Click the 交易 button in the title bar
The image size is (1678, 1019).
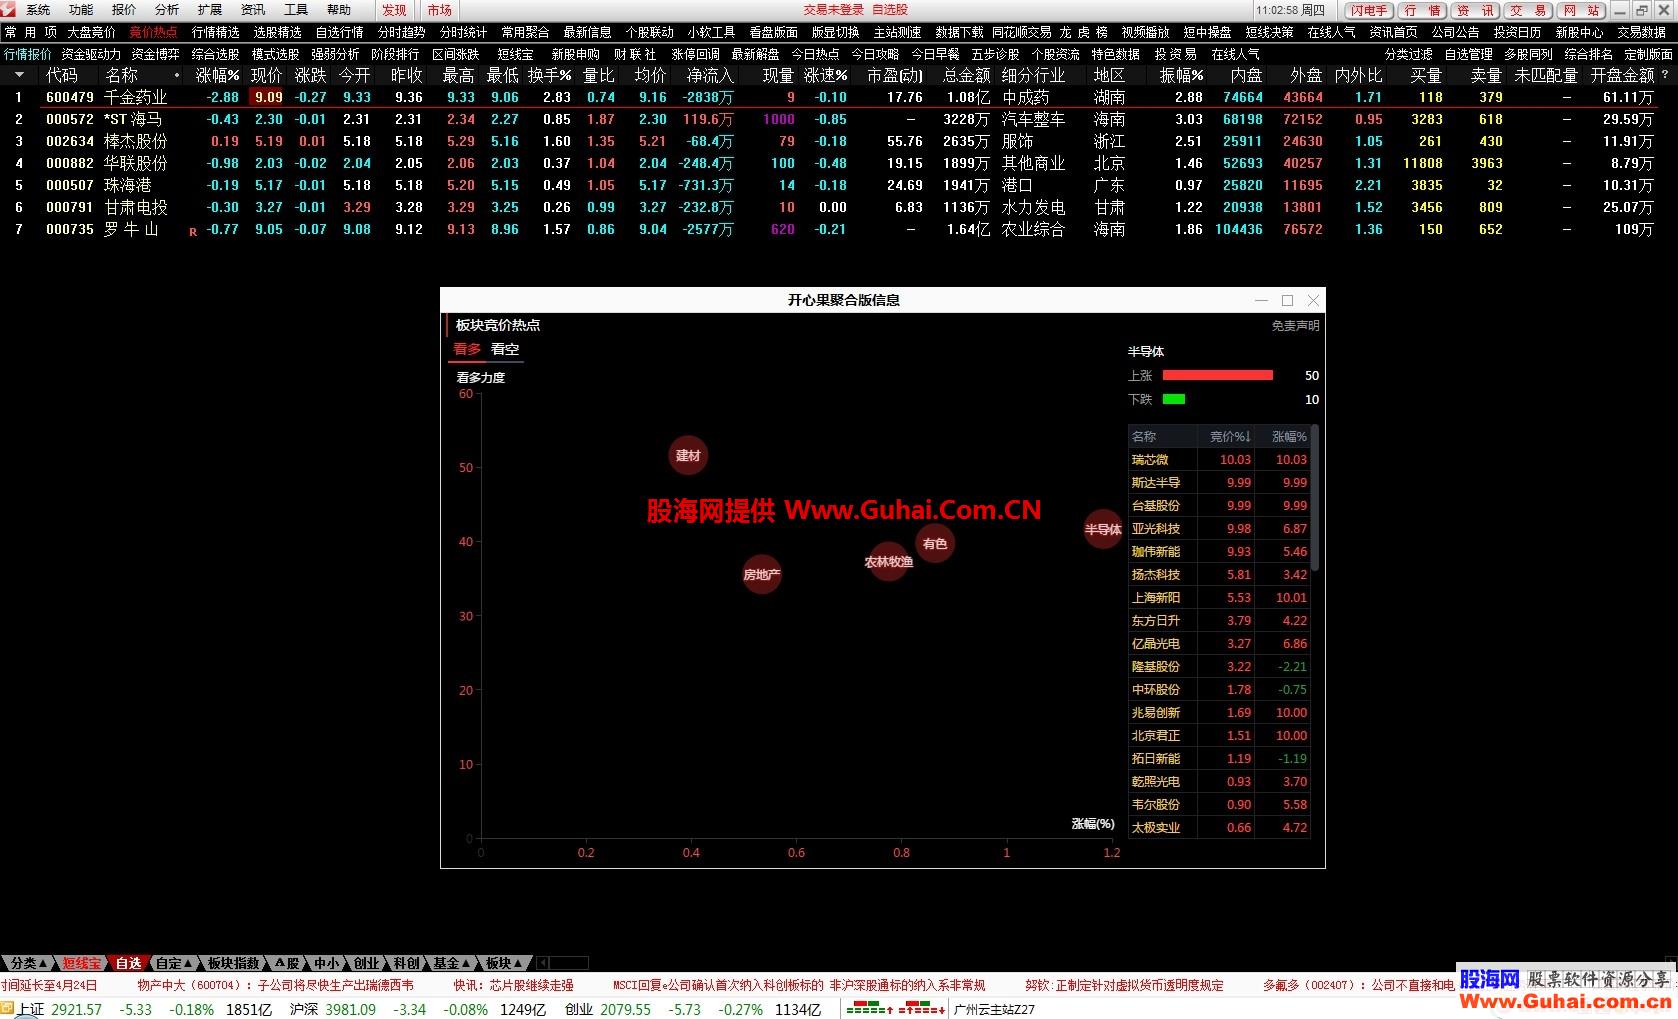click(1529, 10)
